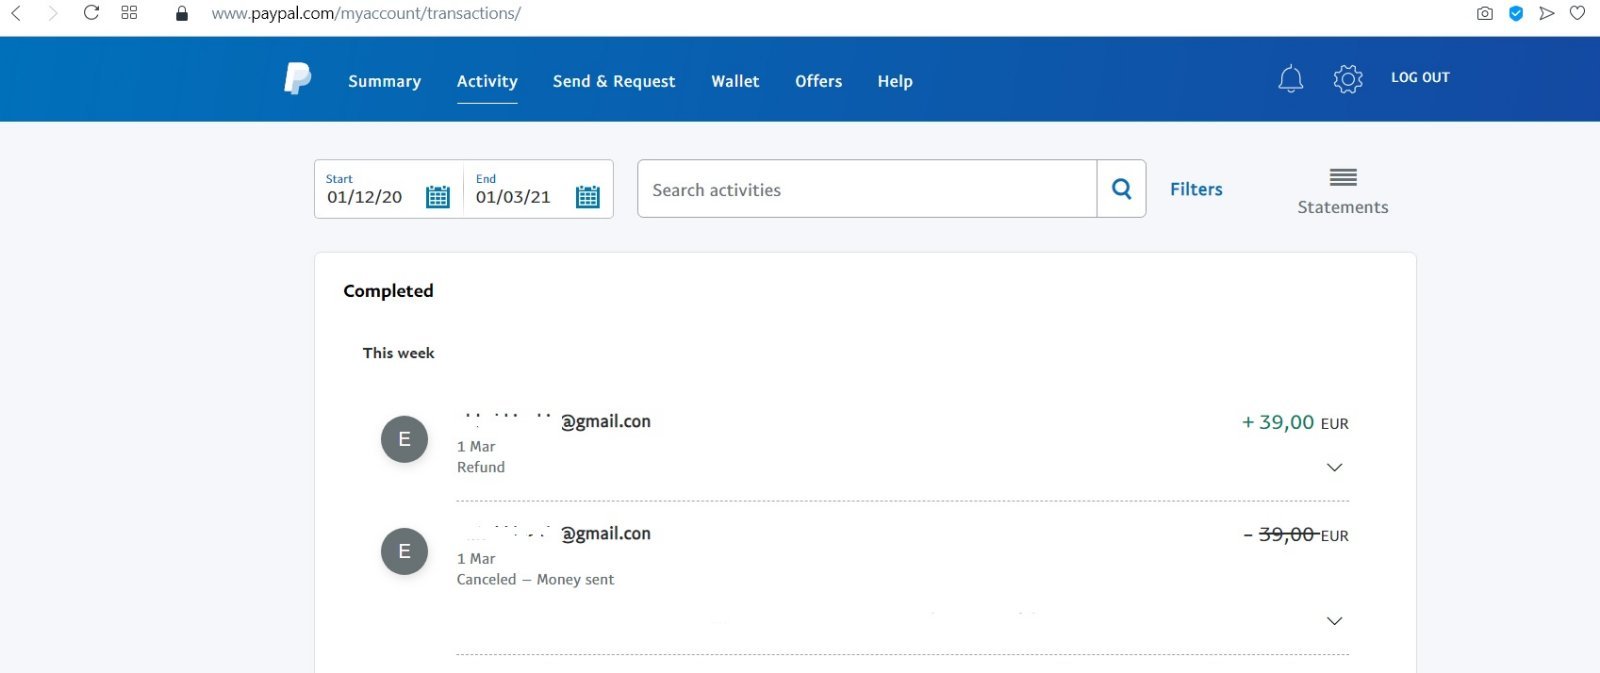Click the magnifier search button
The width and height of the screenshot is (1600, 673).
tap(1121, 189)
